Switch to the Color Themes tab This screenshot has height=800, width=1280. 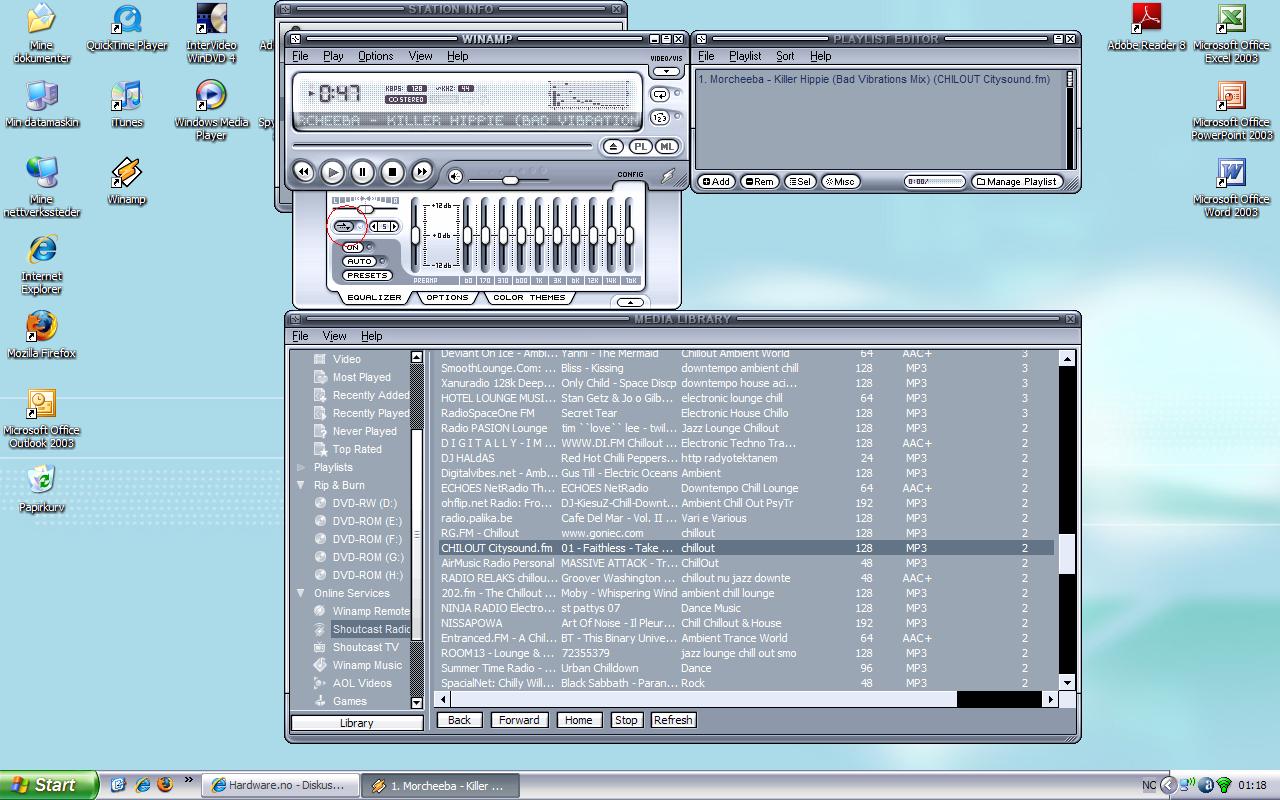[528, 297]
